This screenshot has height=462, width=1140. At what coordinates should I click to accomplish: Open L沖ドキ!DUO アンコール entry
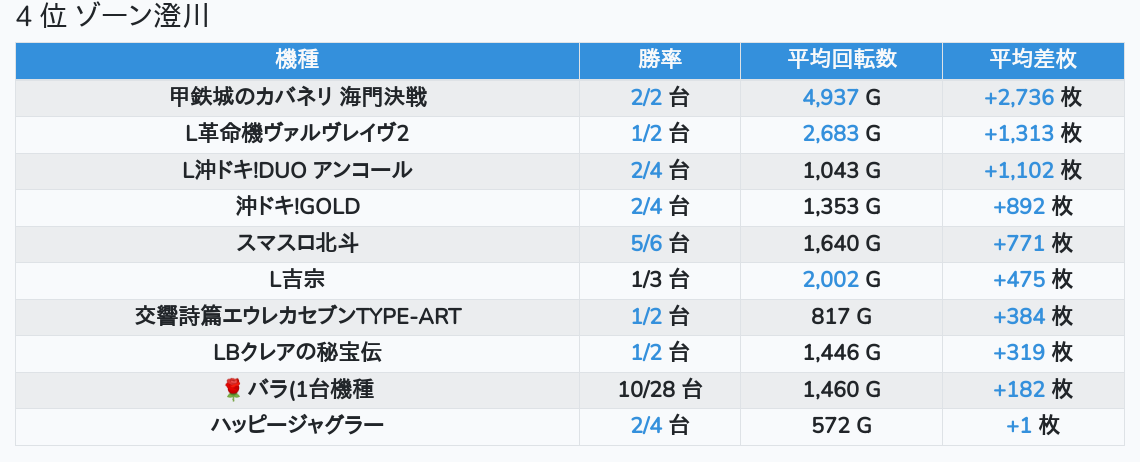298,170
